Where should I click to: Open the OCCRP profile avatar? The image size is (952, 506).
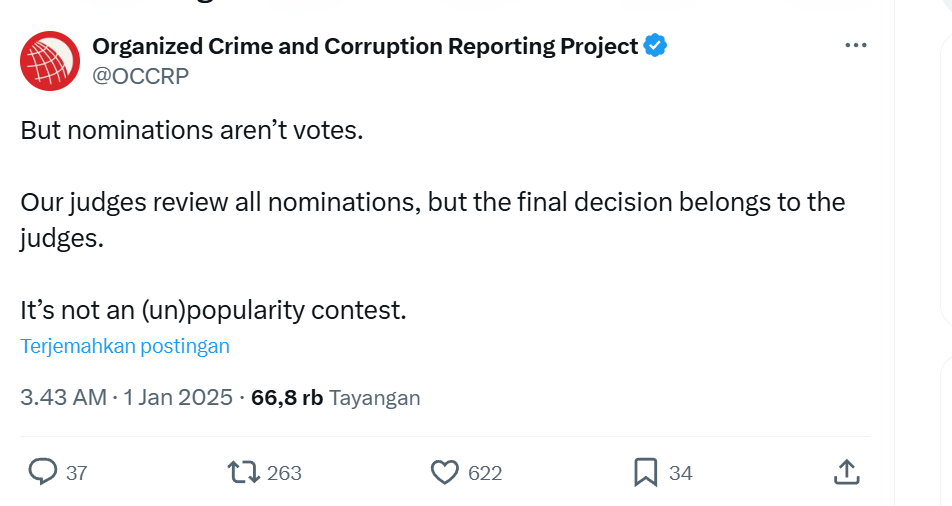[x=49, y=61]
